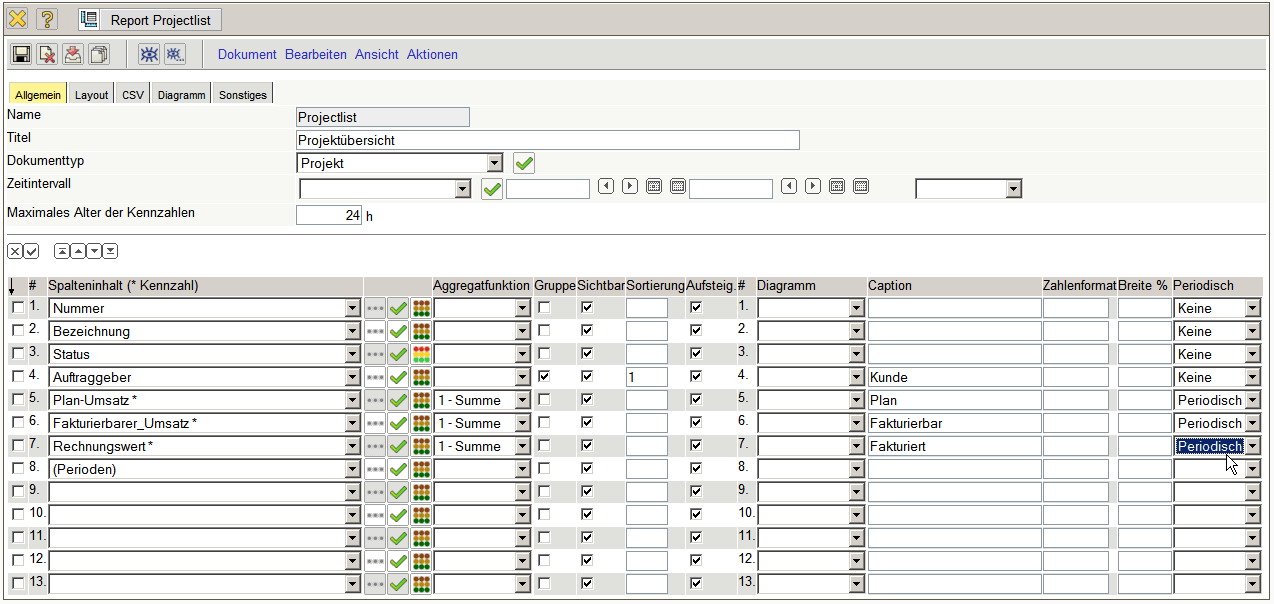Switch to the Layout tab
This screenshot has height=604, width=1274.
pos(91,95)
